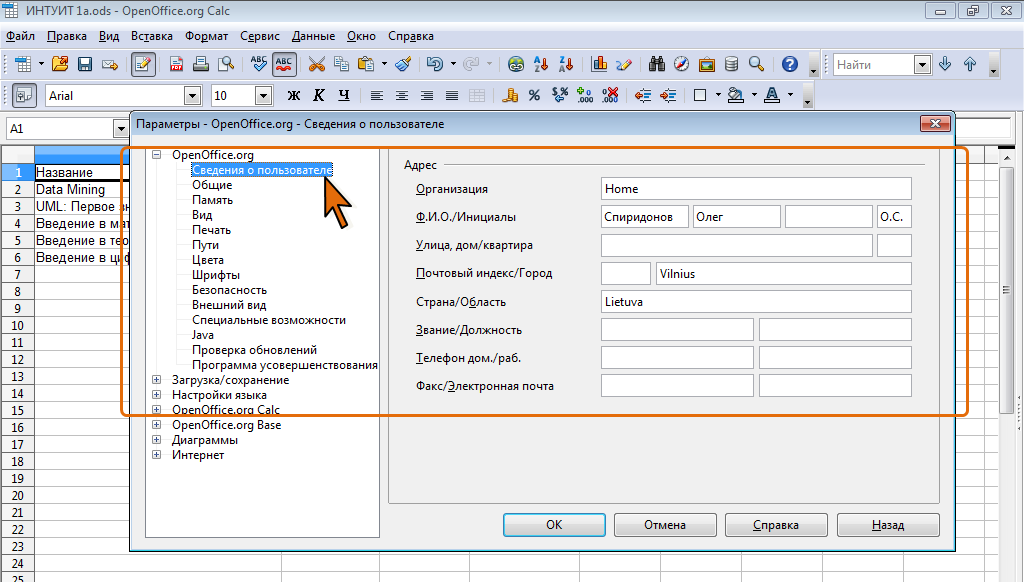Collapse the OpenOffice.org tree node

pos(157,155)
